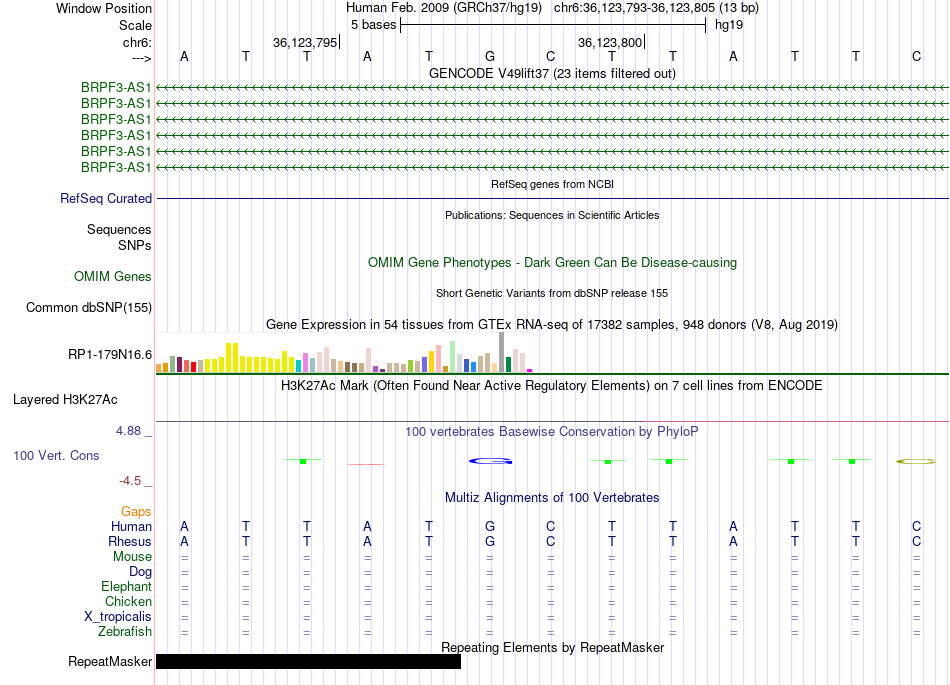Click the 'Rhesus' species label
The width and height of the screenshot is (950, 685).
(x=130, y=541)
